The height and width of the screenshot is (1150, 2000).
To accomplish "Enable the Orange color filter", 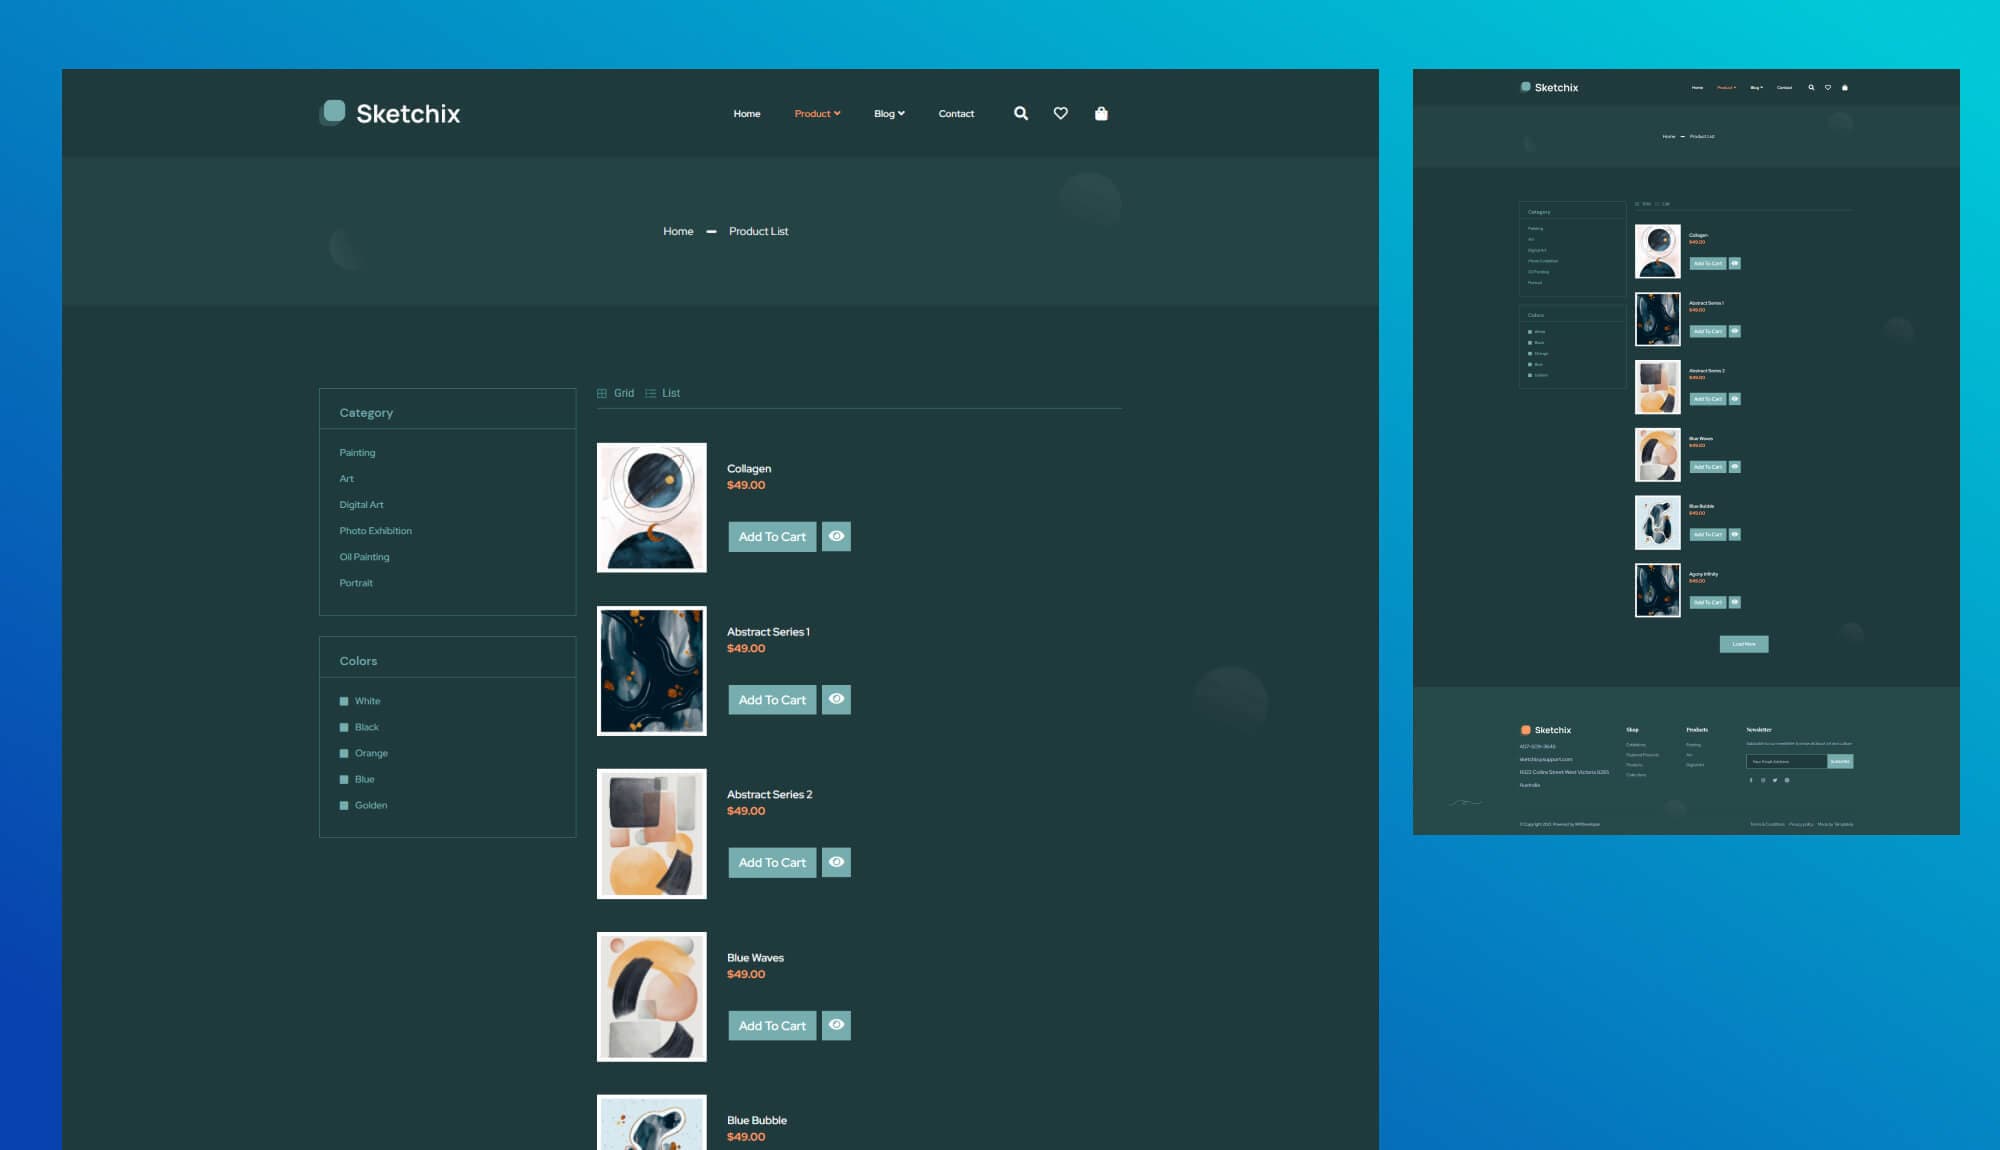I will (345, 753).
